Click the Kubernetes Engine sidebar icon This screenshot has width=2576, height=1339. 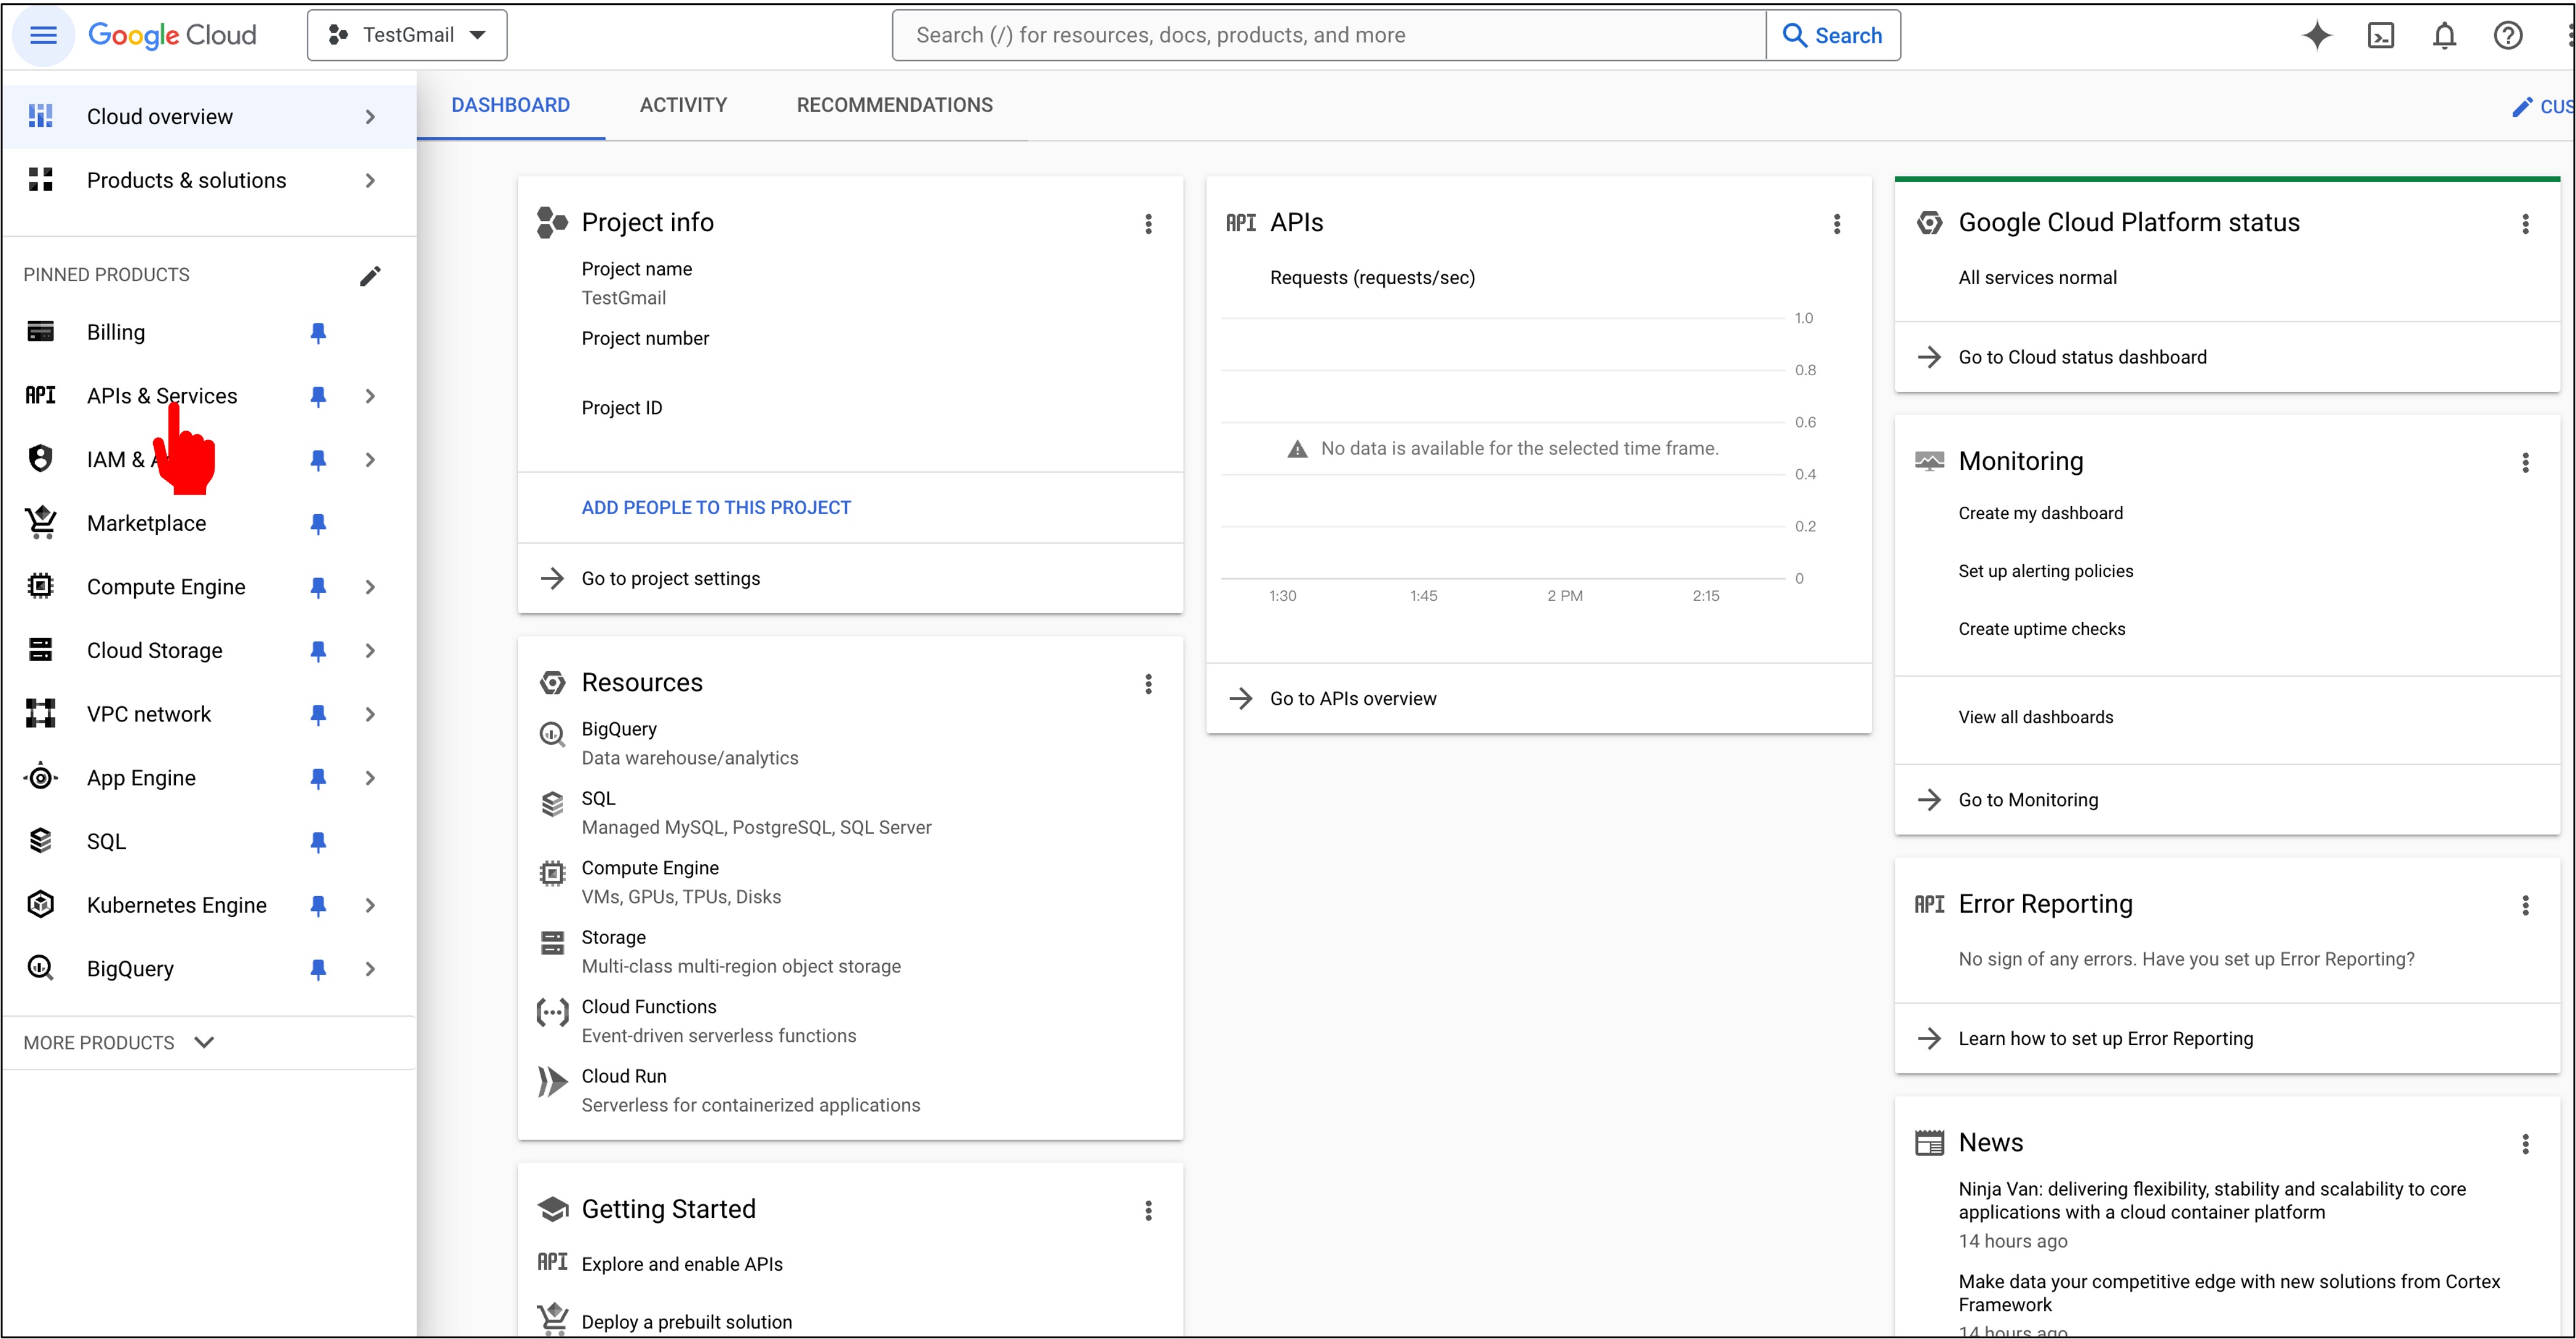click(40, 905)
